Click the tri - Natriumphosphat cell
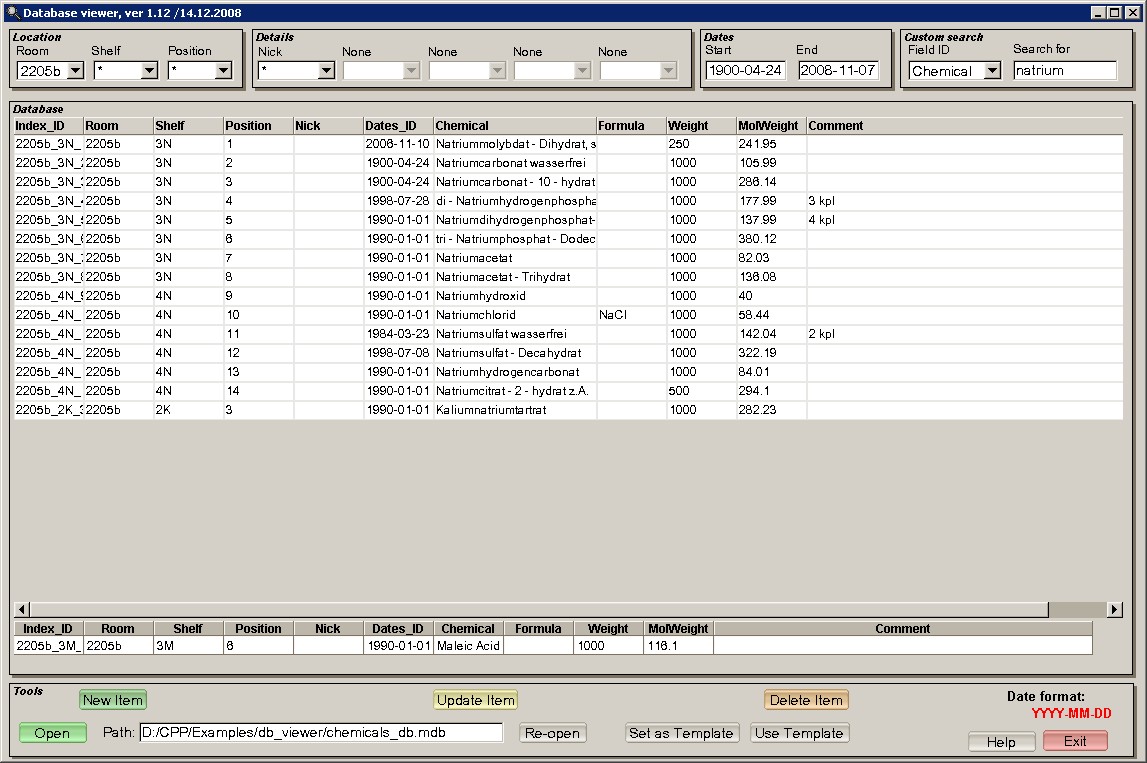Screen dimensions: 1147x763 (515, 239)
